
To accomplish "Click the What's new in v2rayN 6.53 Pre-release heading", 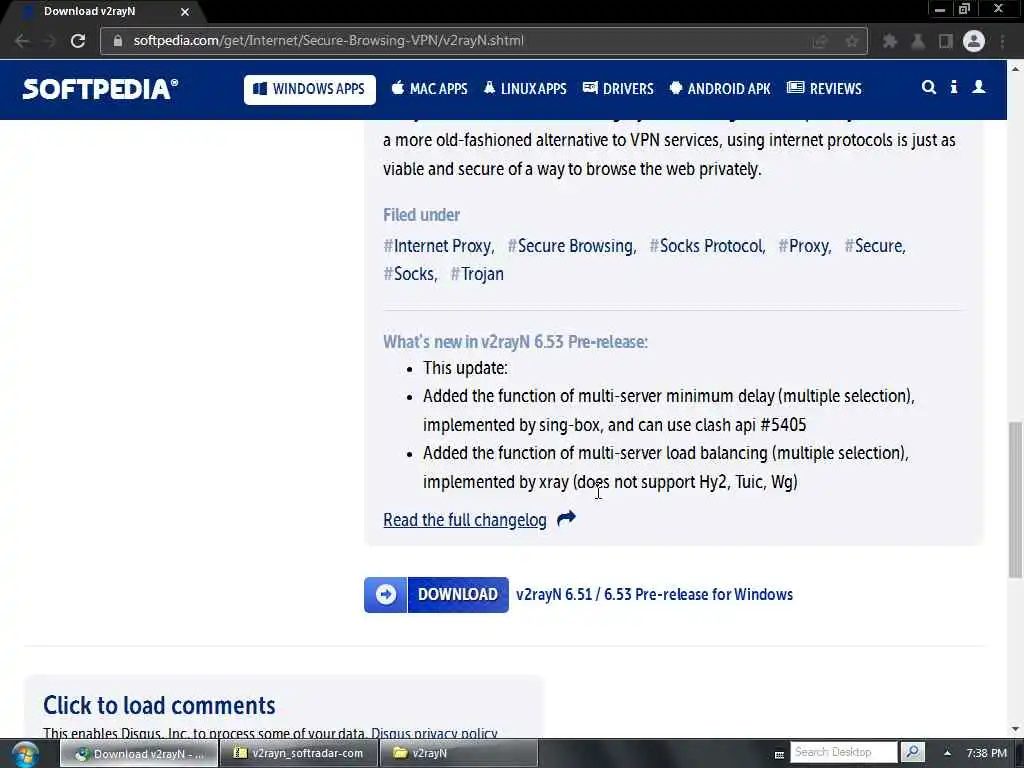I will (x=515, y=342).
